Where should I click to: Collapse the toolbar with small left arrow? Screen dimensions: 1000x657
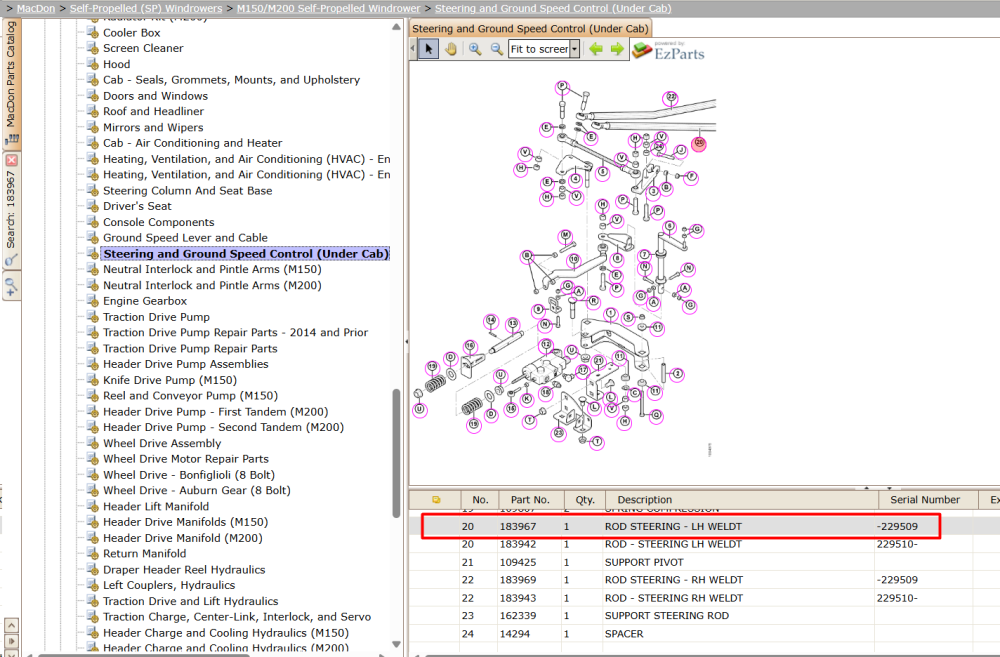click(x=413, y=49)
